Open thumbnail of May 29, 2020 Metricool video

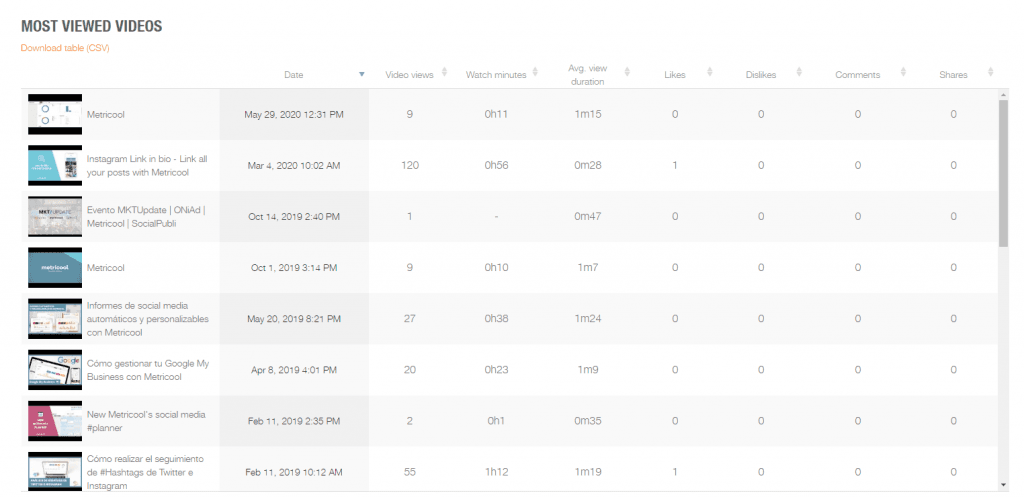[x=55, y=114]
